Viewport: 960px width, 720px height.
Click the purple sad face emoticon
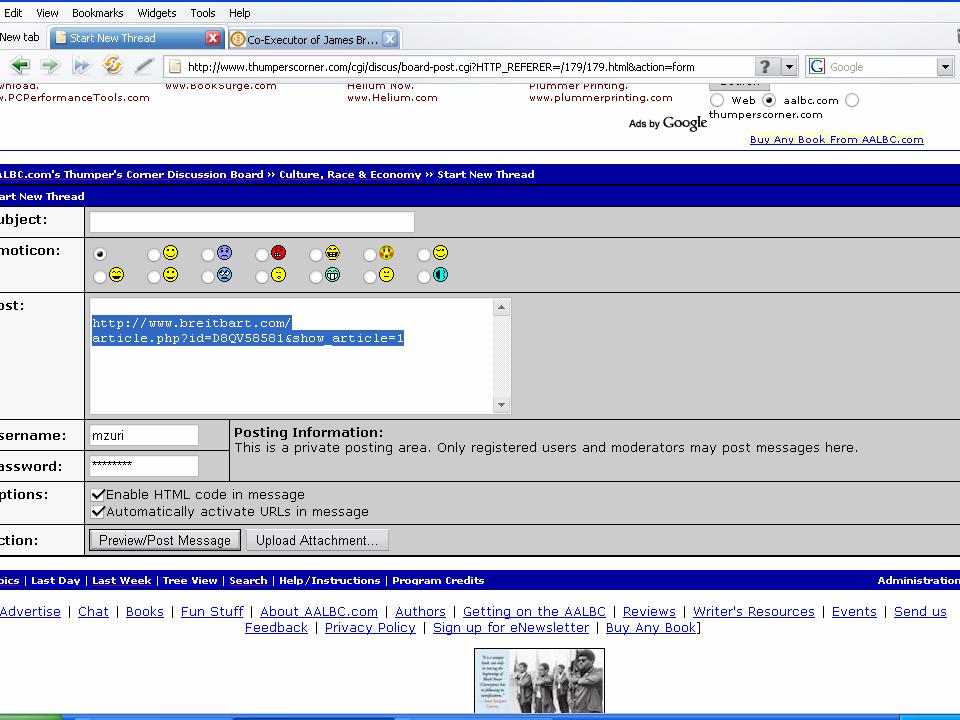(225, 252)
